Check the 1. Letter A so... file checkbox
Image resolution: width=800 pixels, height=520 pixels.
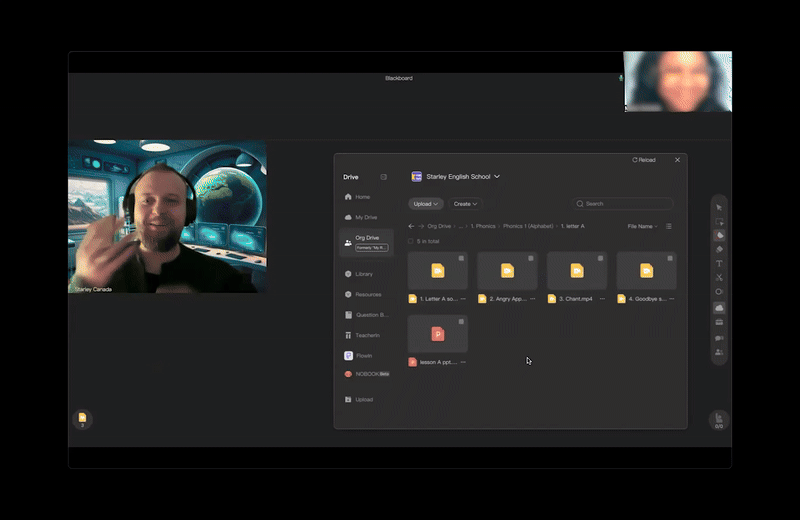pos(461,258)
